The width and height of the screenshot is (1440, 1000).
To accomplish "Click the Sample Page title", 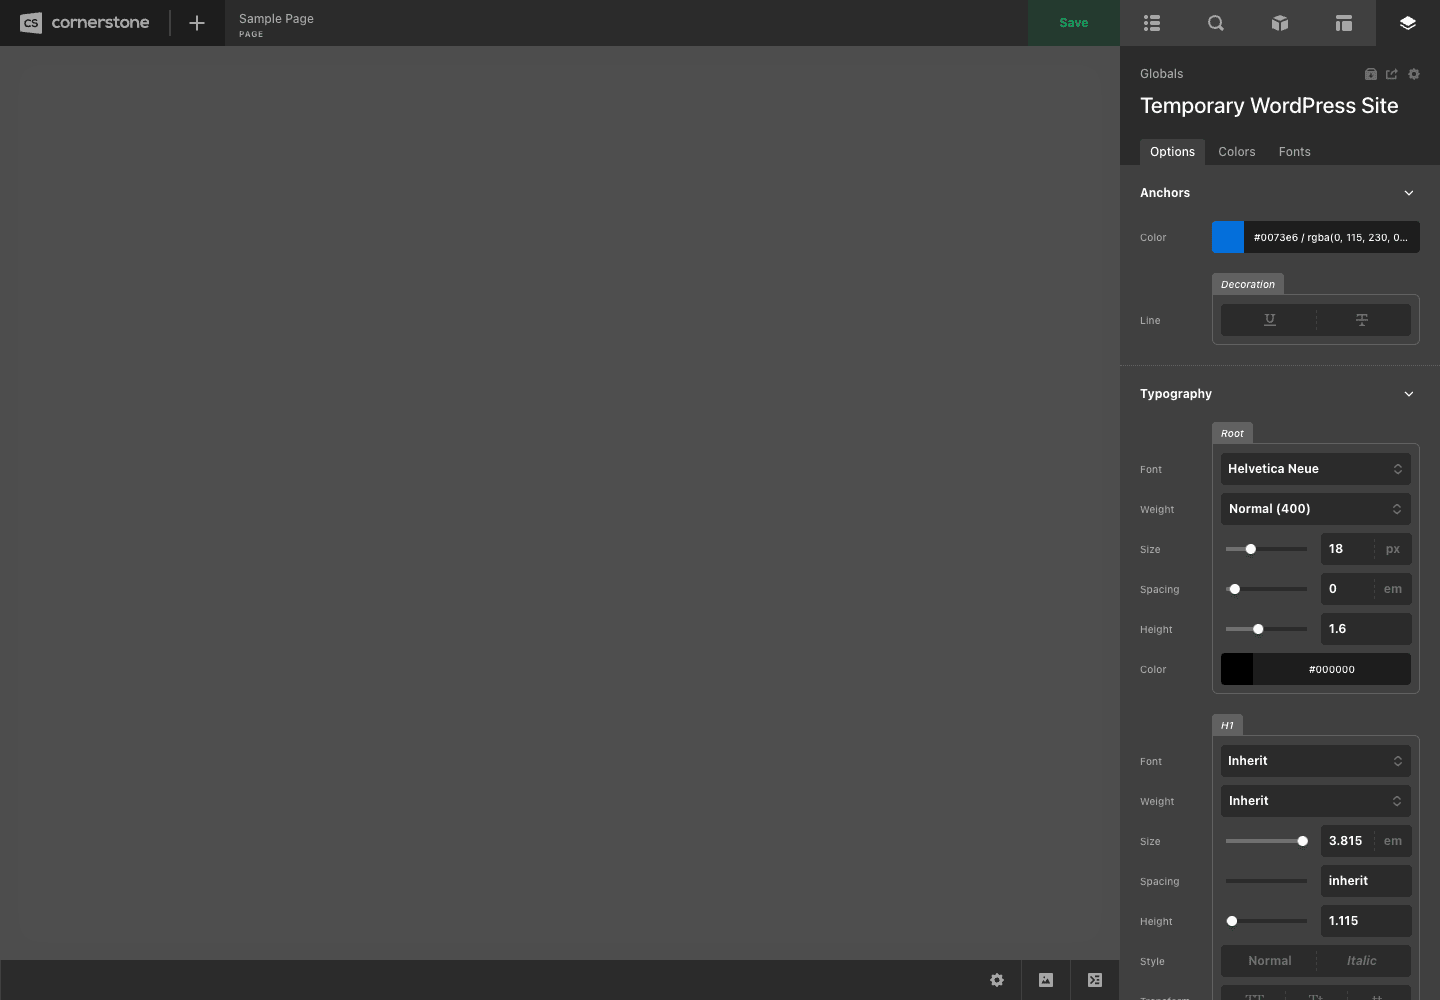I will point(276,19).
